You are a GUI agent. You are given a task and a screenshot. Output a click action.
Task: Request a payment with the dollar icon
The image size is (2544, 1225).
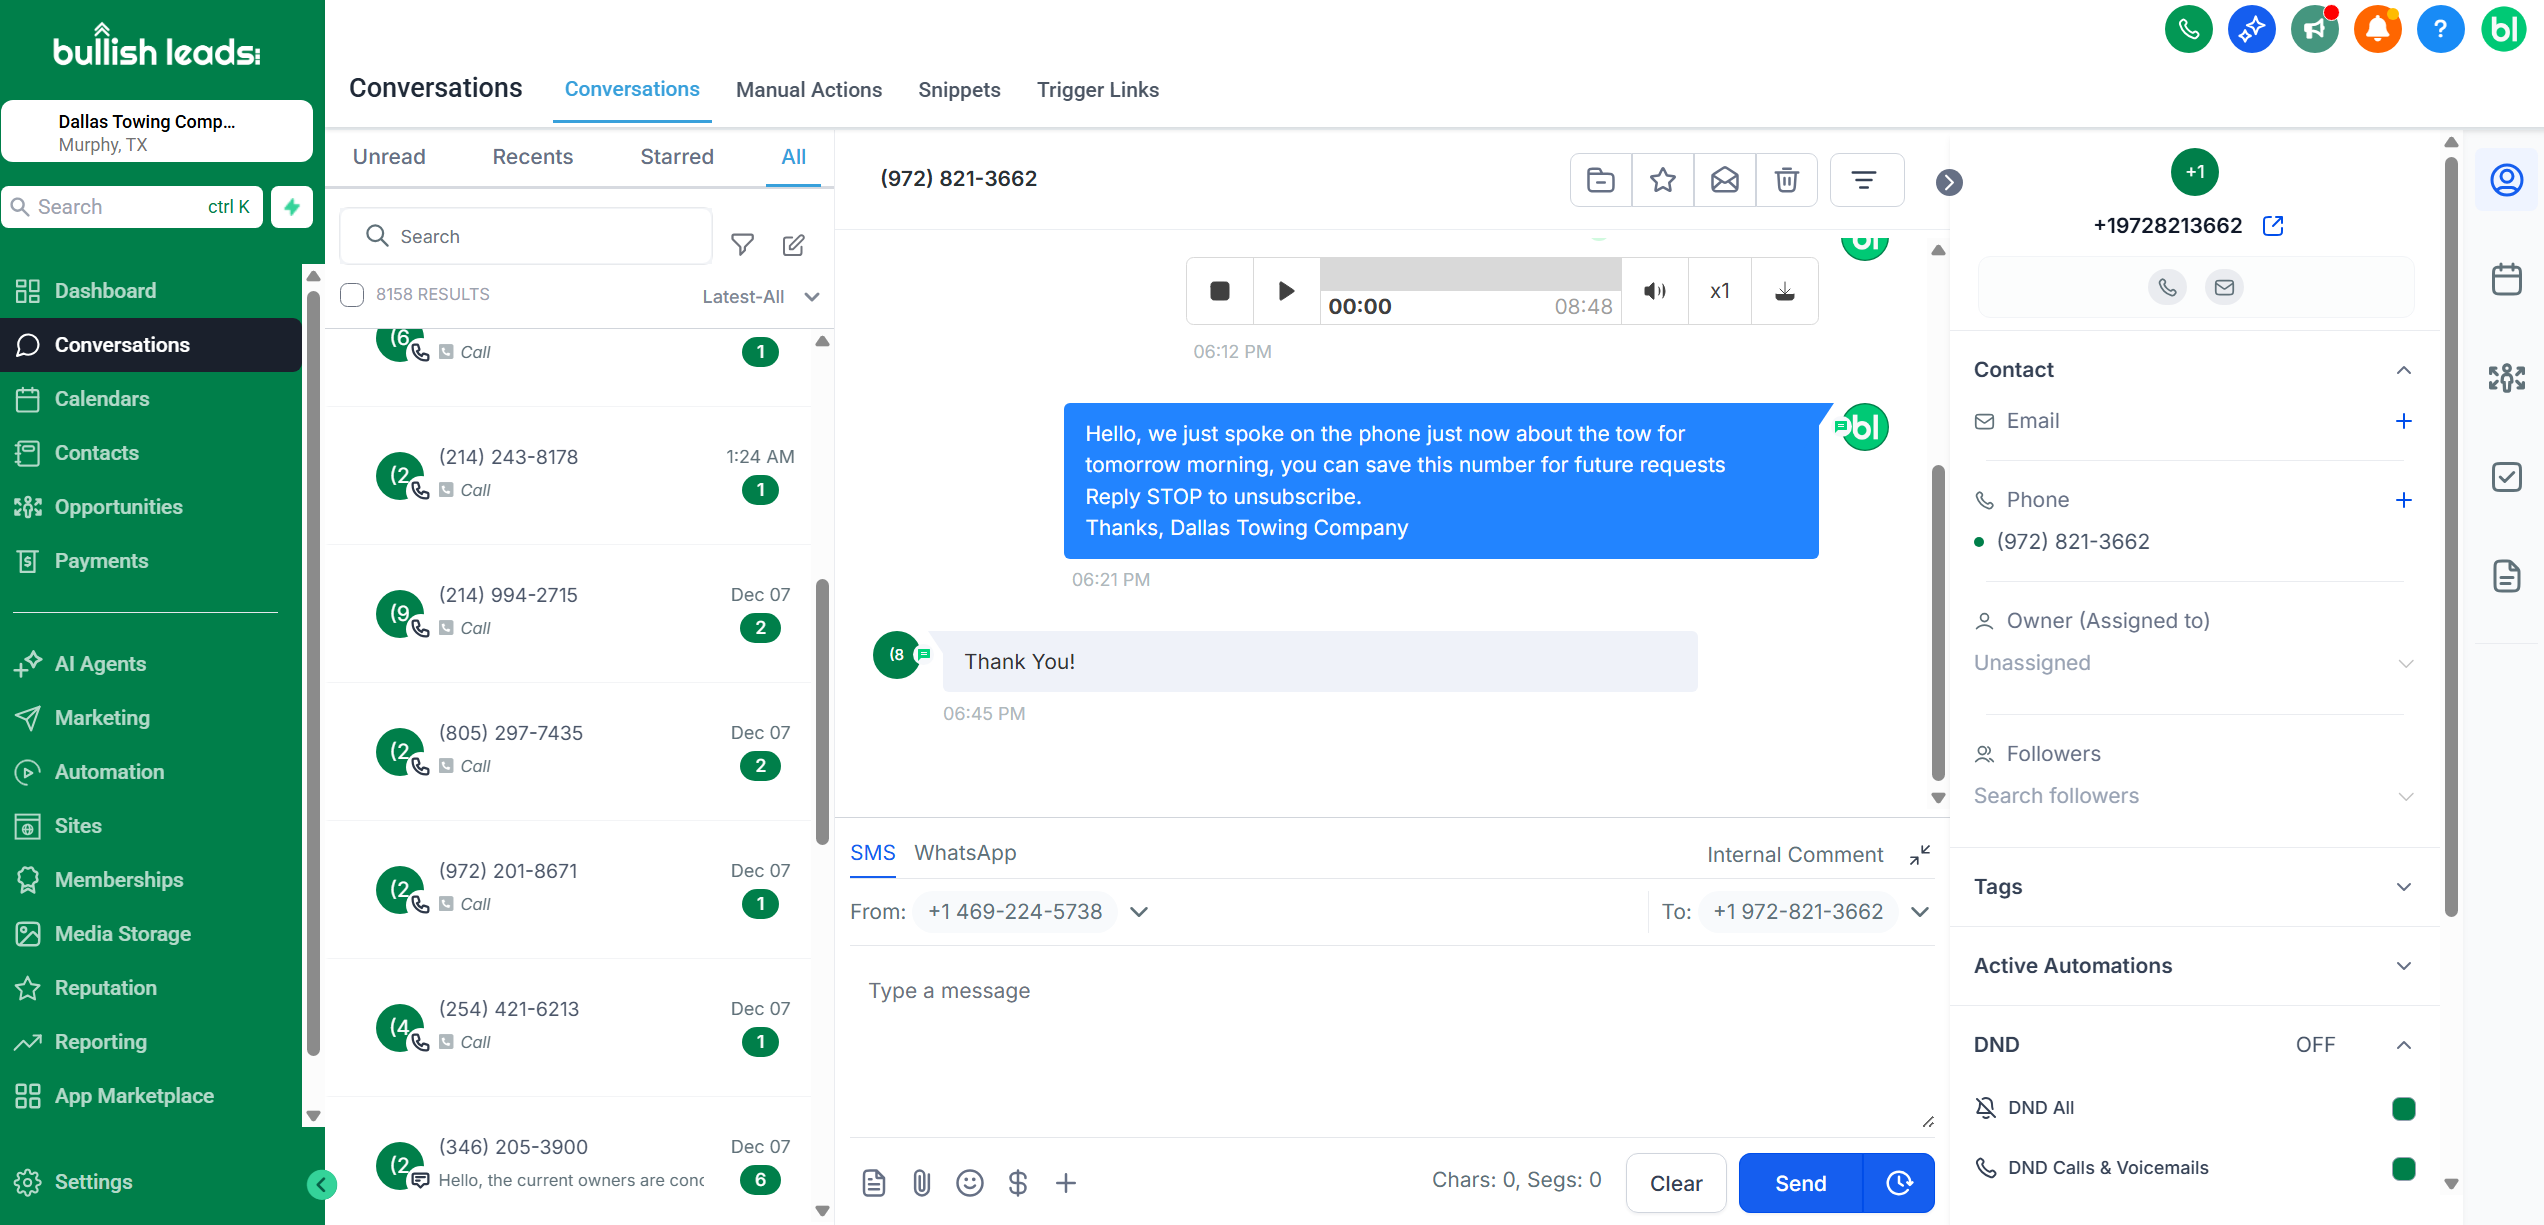[1018, 1182]
